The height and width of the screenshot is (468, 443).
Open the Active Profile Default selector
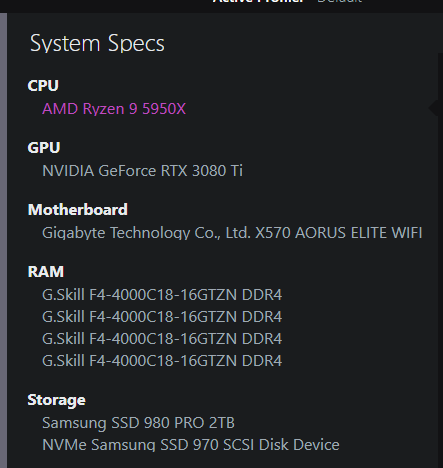(339, 1)
